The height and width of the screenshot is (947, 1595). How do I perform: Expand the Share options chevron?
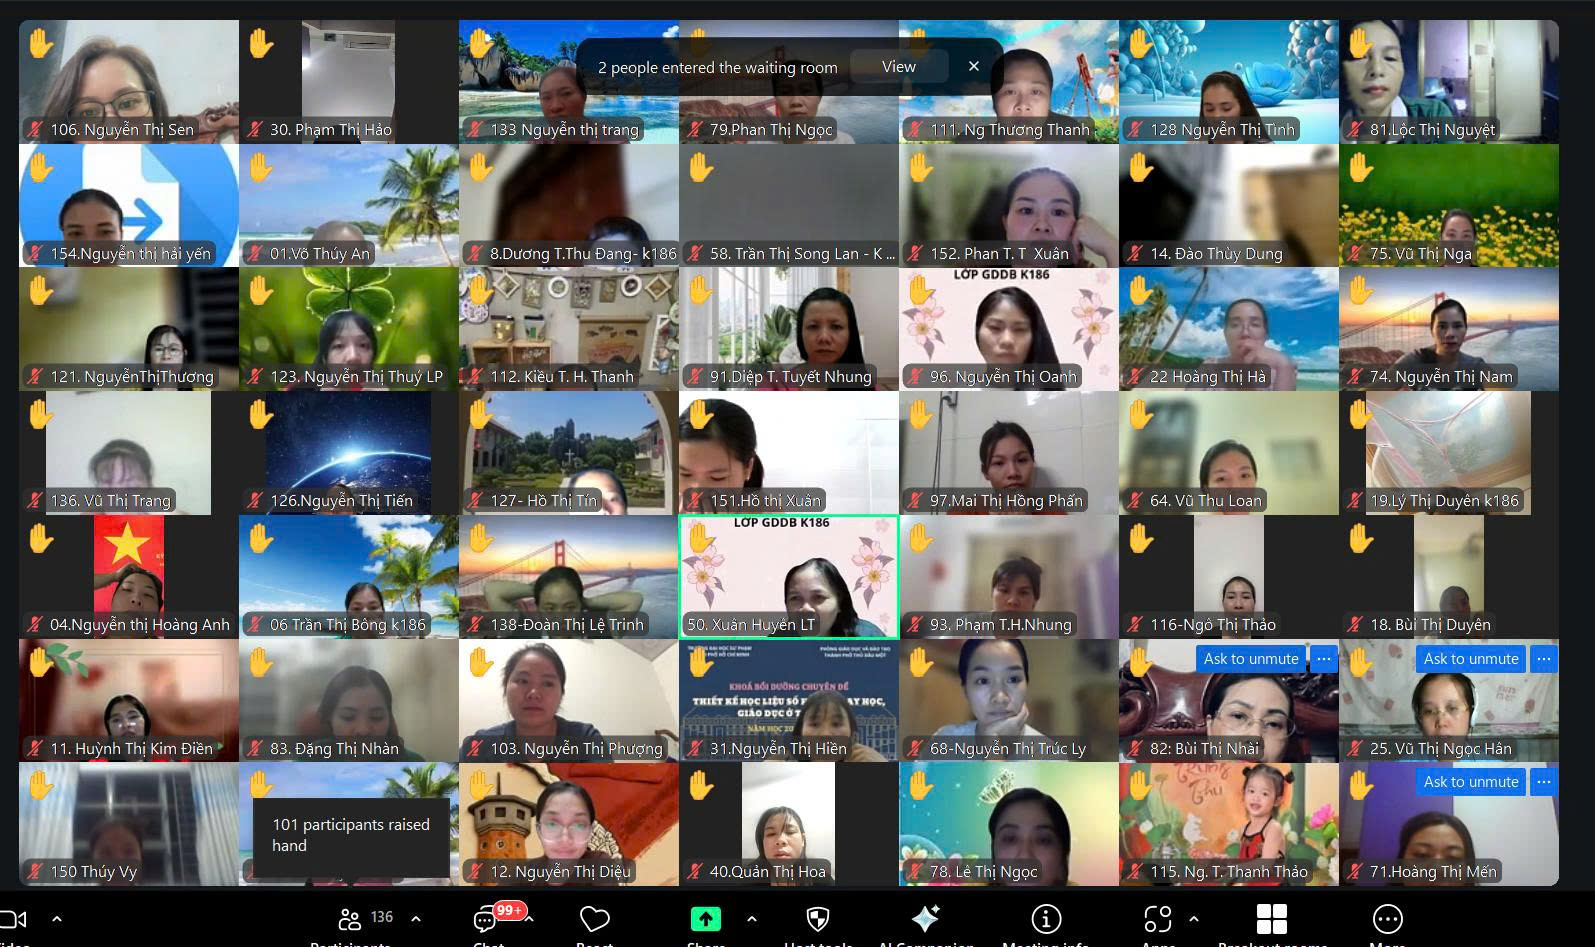click(752, 918)
